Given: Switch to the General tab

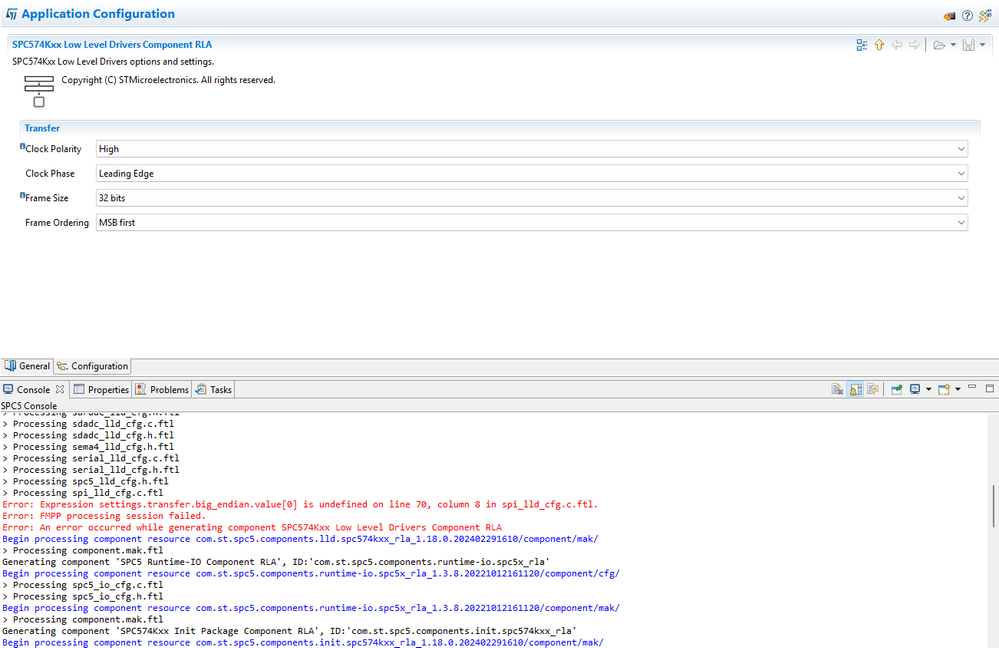Looking at the screenshot, I should pos(27,366).
